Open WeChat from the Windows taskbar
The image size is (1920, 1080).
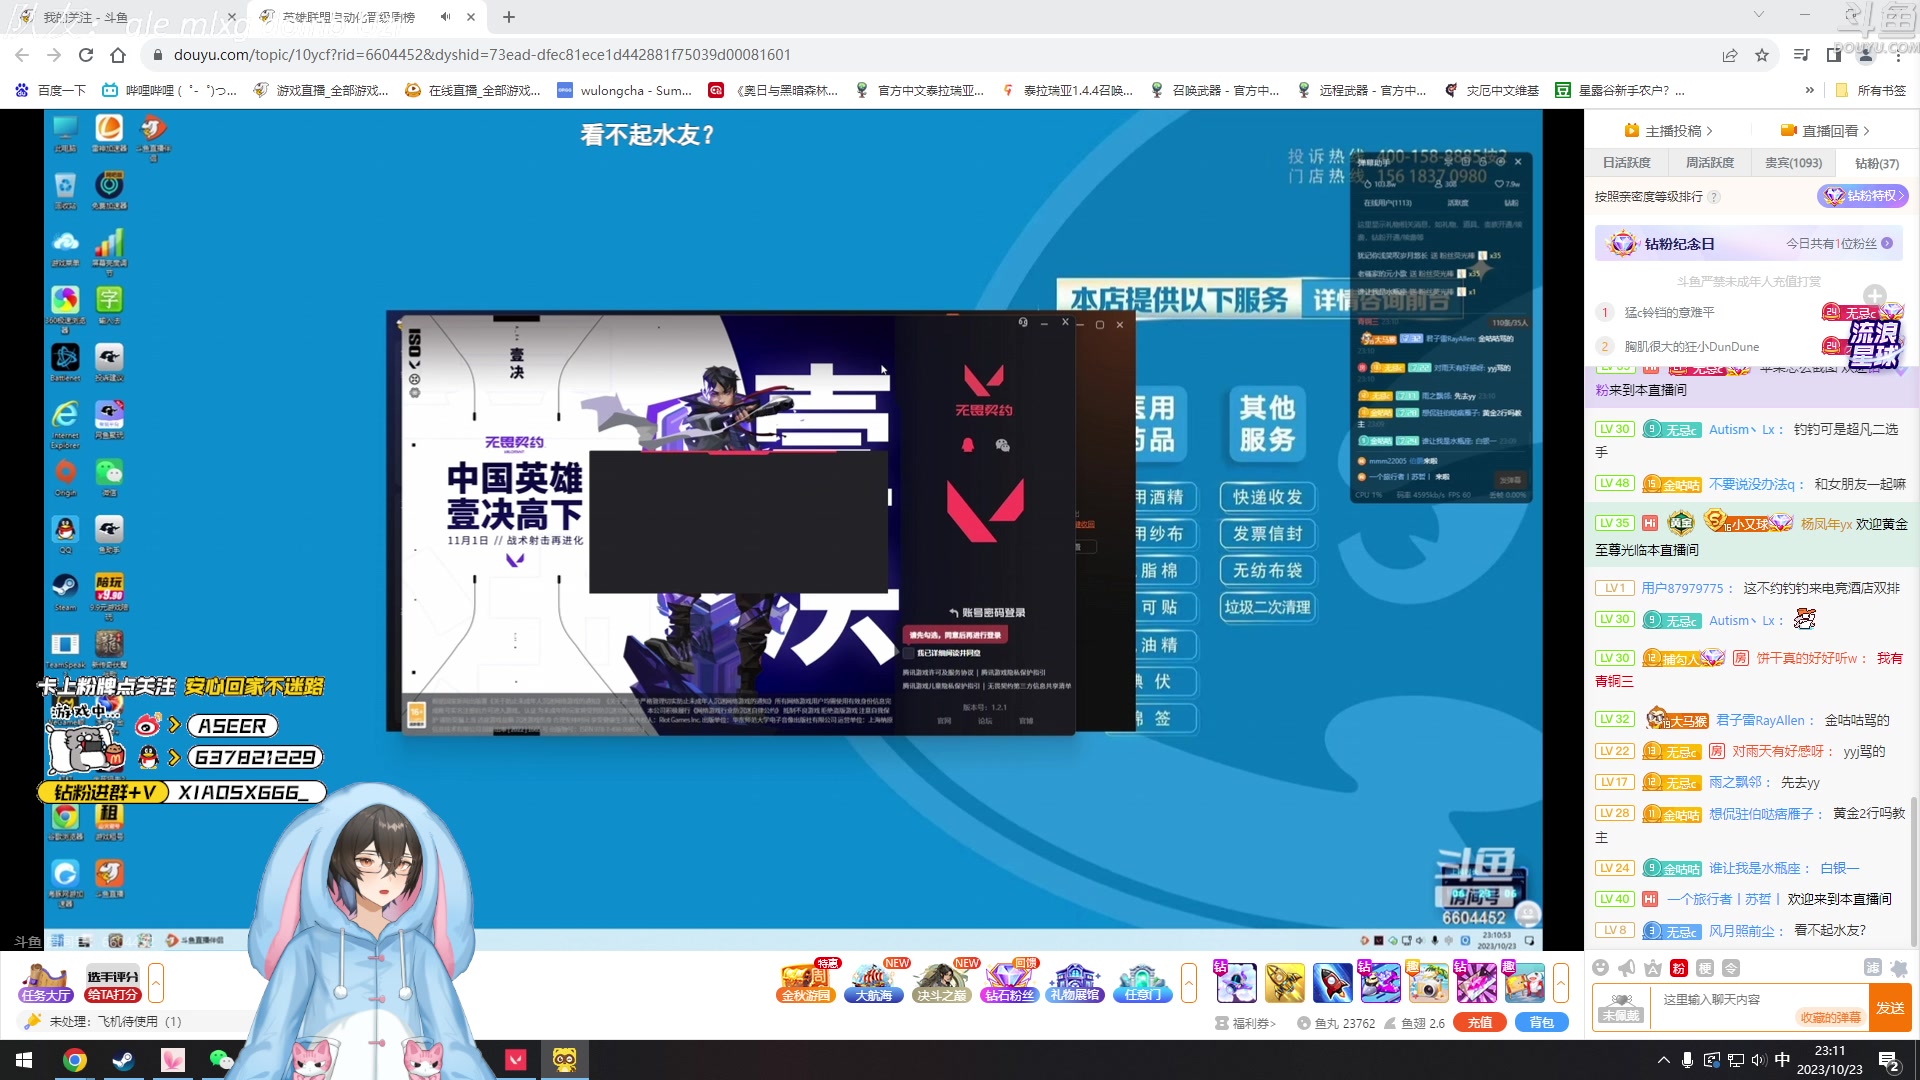pyautogui.click(x=221, y=1060)
